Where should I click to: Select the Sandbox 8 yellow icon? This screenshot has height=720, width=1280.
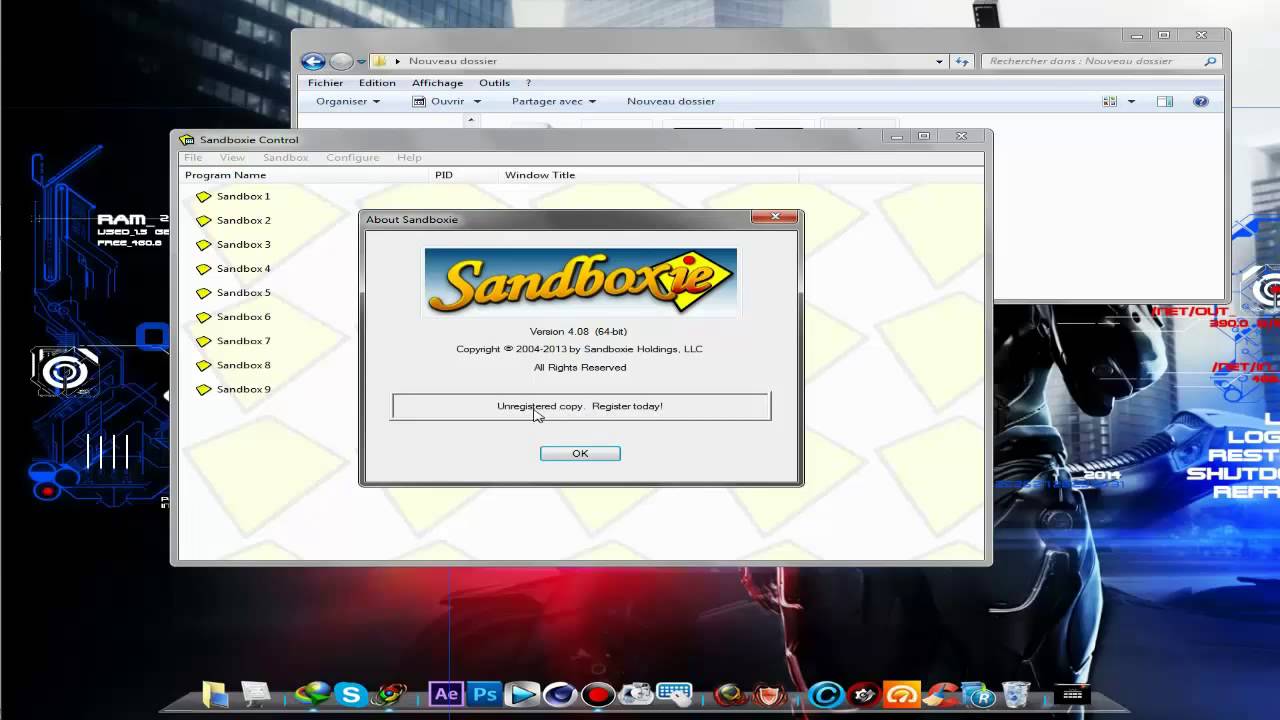(204, 365)
